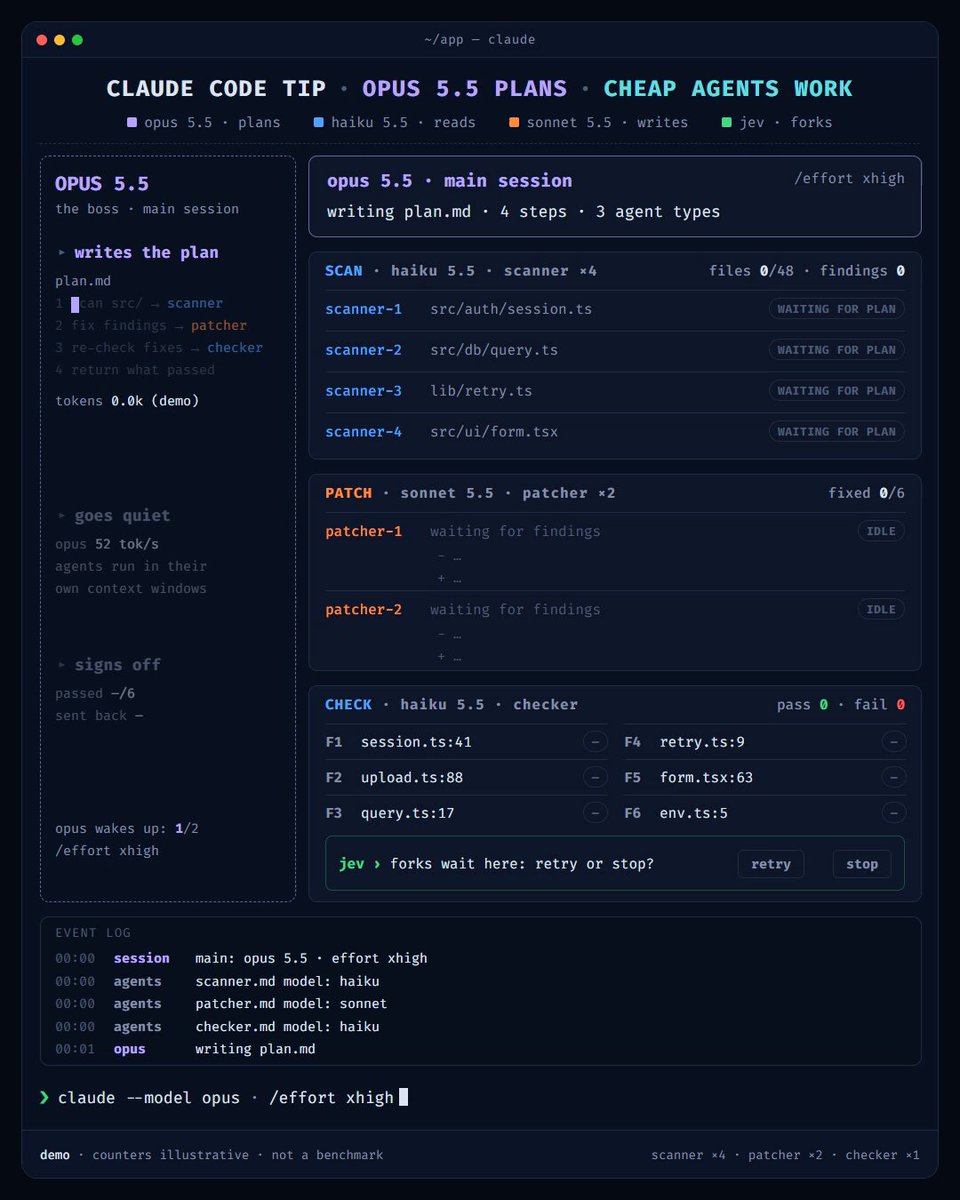Image resolution: width=960 pixels, height=1200 pixels.
Task: Expand the "writes the plan" triangle
Action: [x=62, y=253]
